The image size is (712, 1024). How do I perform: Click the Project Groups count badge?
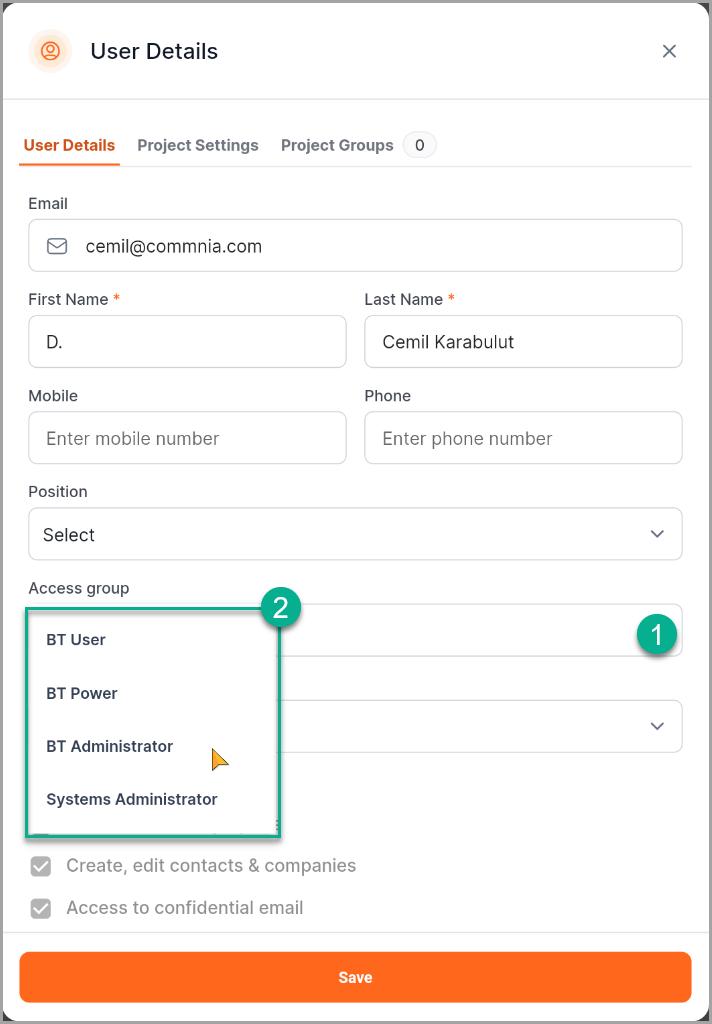click(419, 145)
